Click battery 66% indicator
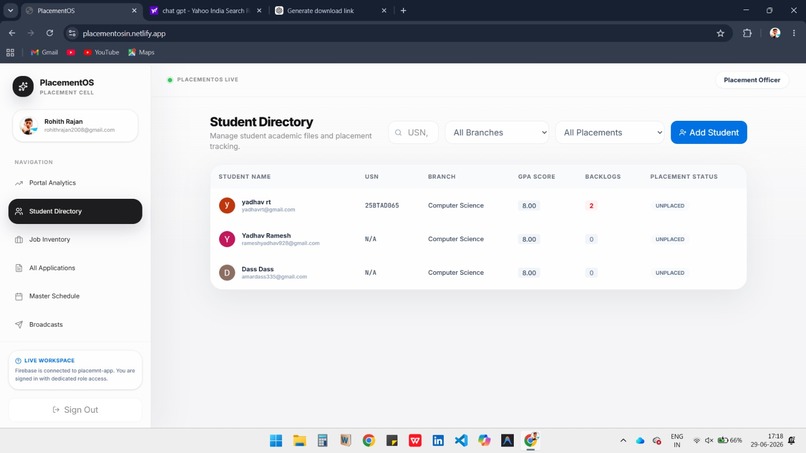 click(730, 440)
